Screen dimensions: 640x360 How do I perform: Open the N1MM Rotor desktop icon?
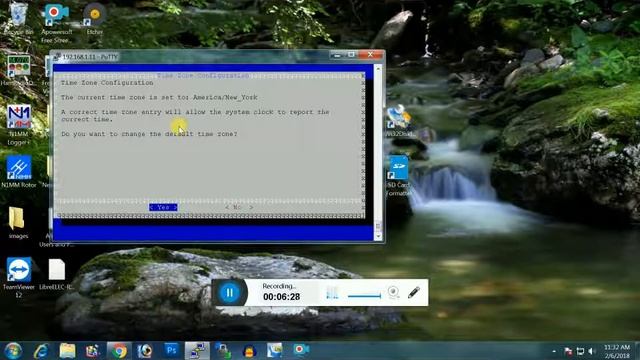(18, 171)
